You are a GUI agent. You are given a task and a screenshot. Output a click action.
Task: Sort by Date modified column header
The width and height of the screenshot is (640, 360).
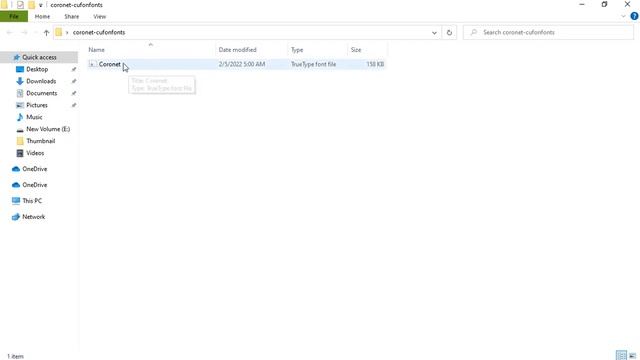tap(237, 49)
